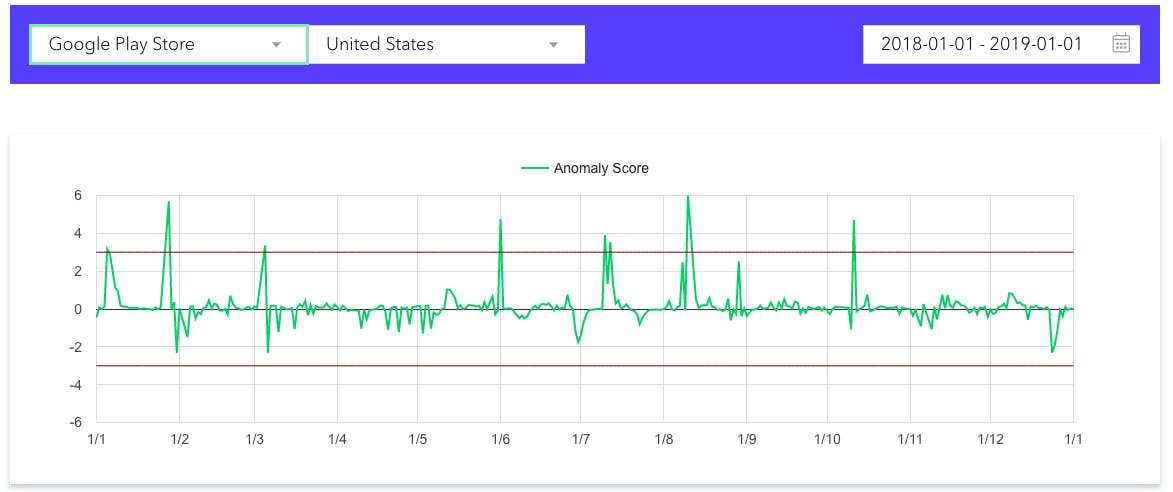Viewport: 1173px width, 492px height.
Task: Select the late-January anomaly peak
Action: click(x=168, y=203)
